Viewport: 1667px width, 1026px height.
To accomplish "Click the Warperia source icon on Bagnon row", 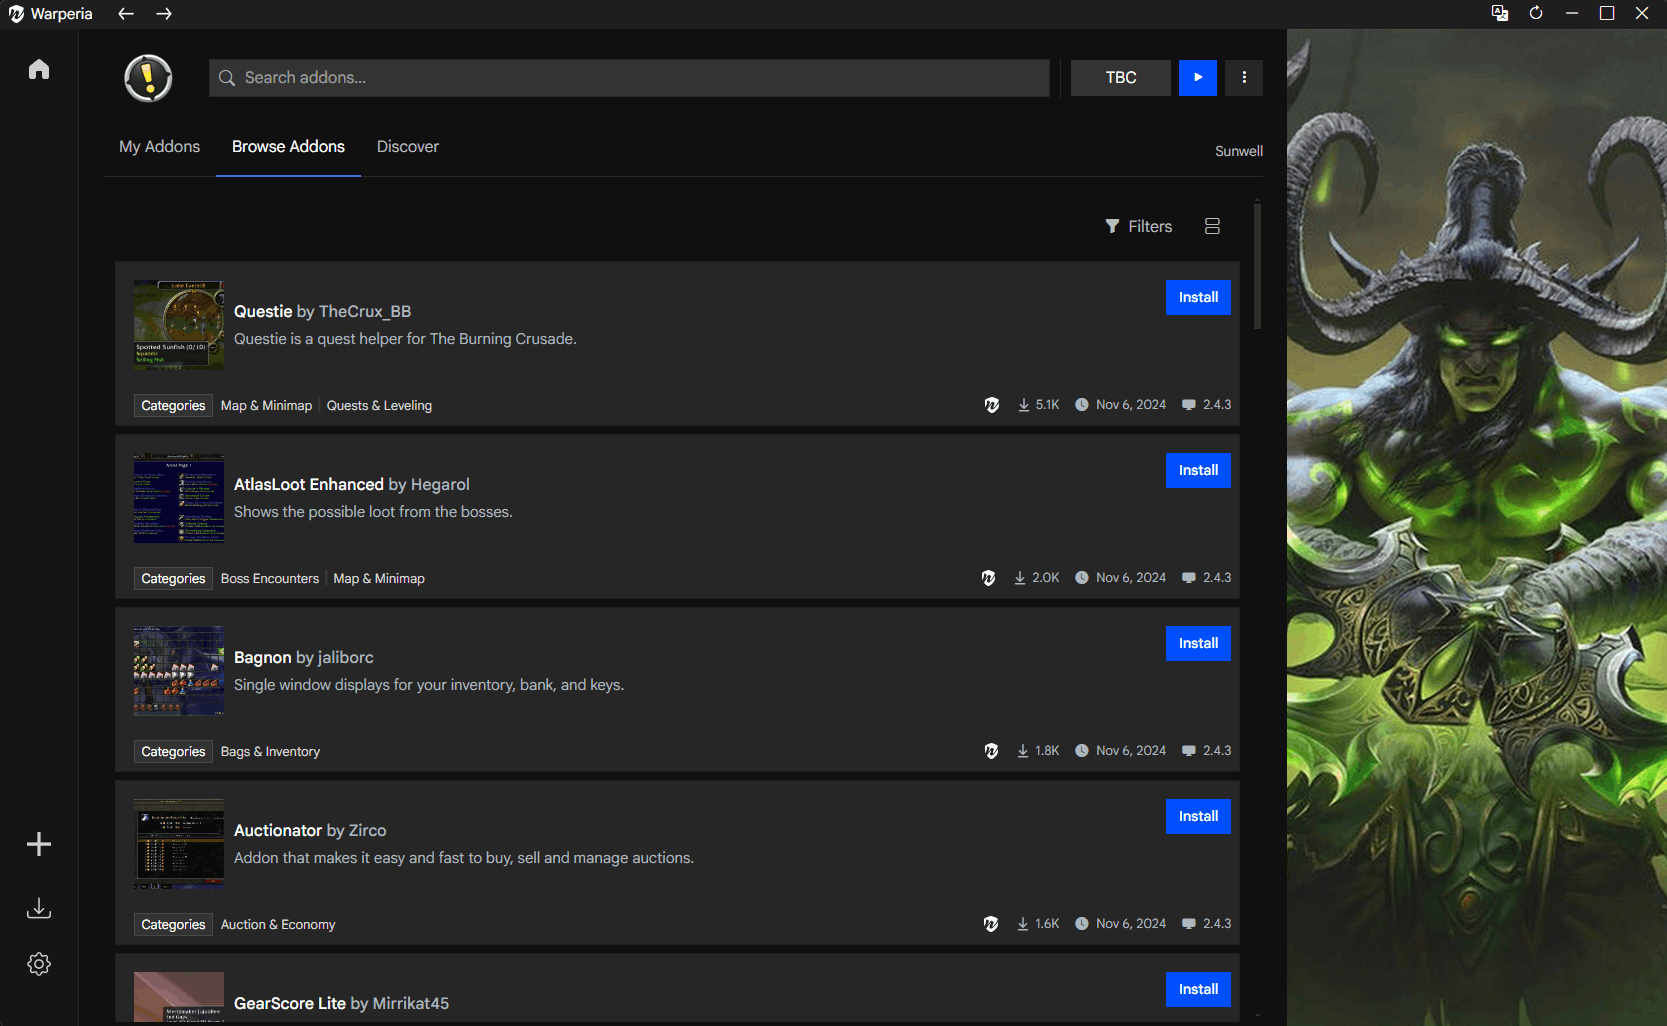I will pyautogui.click(x=991, y=751).
